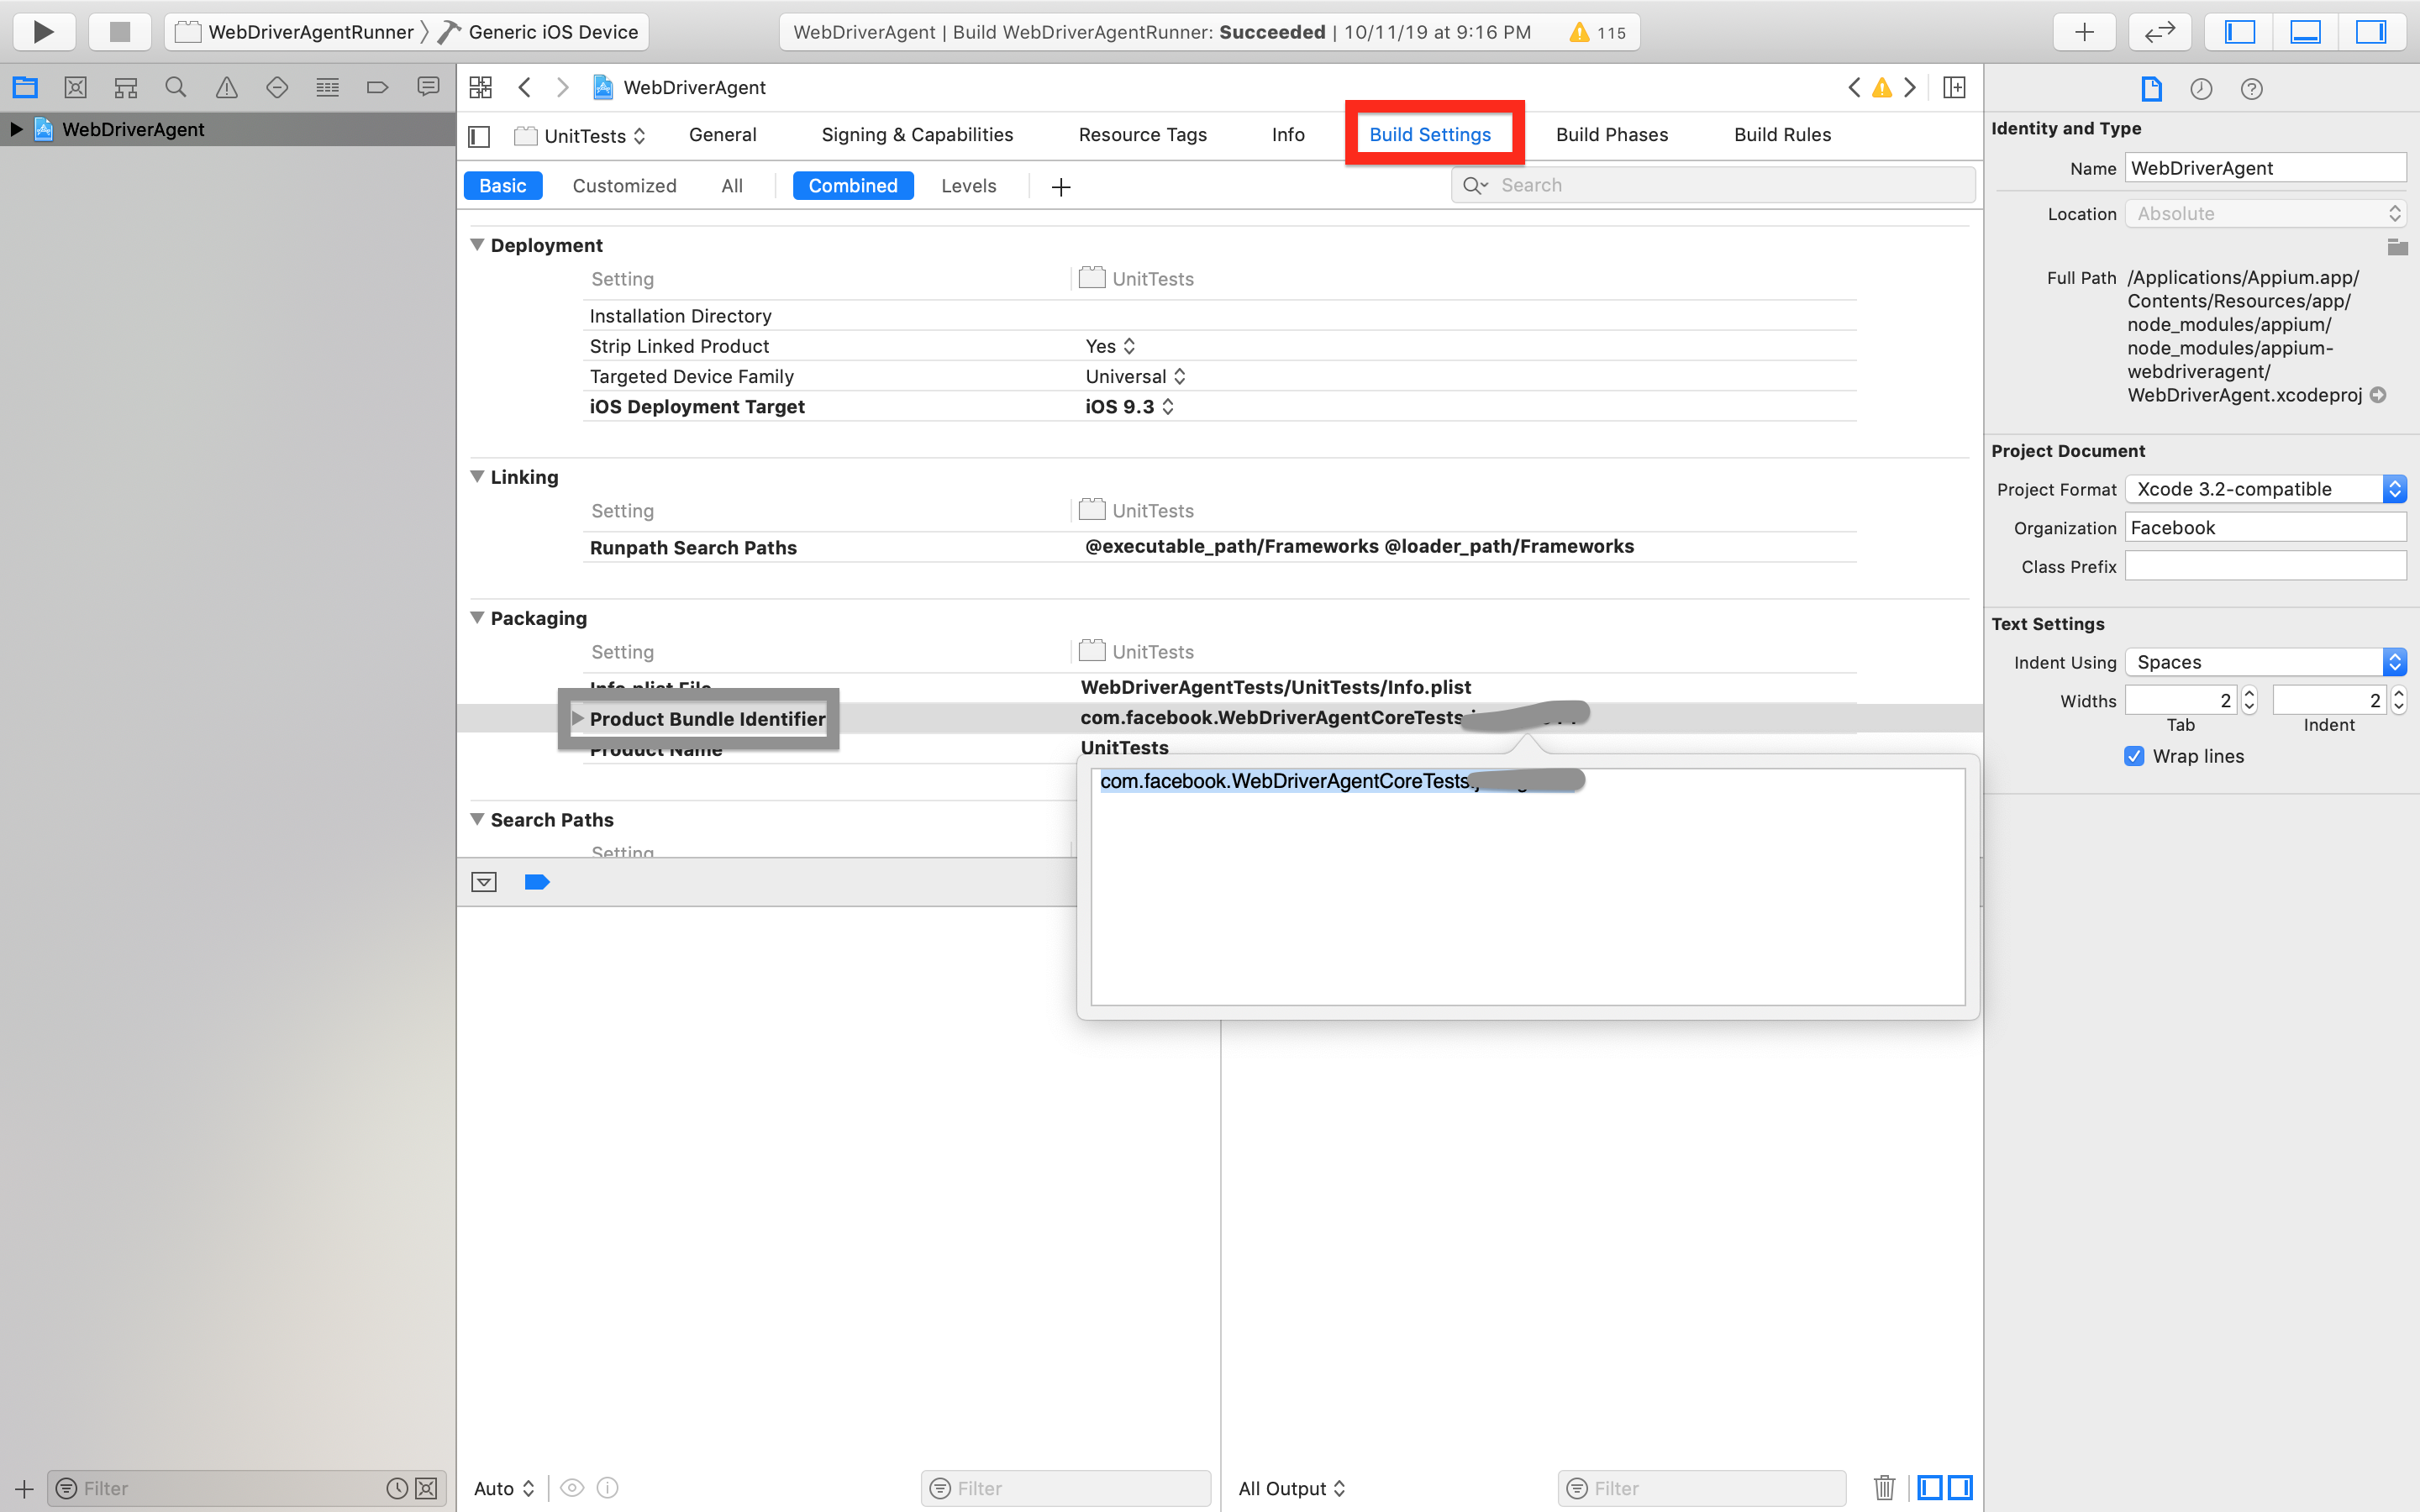Viewport: 2420px width, 1512px height.
Task: Open the Find navigator magnifier icon
Action: coord(176,88)
